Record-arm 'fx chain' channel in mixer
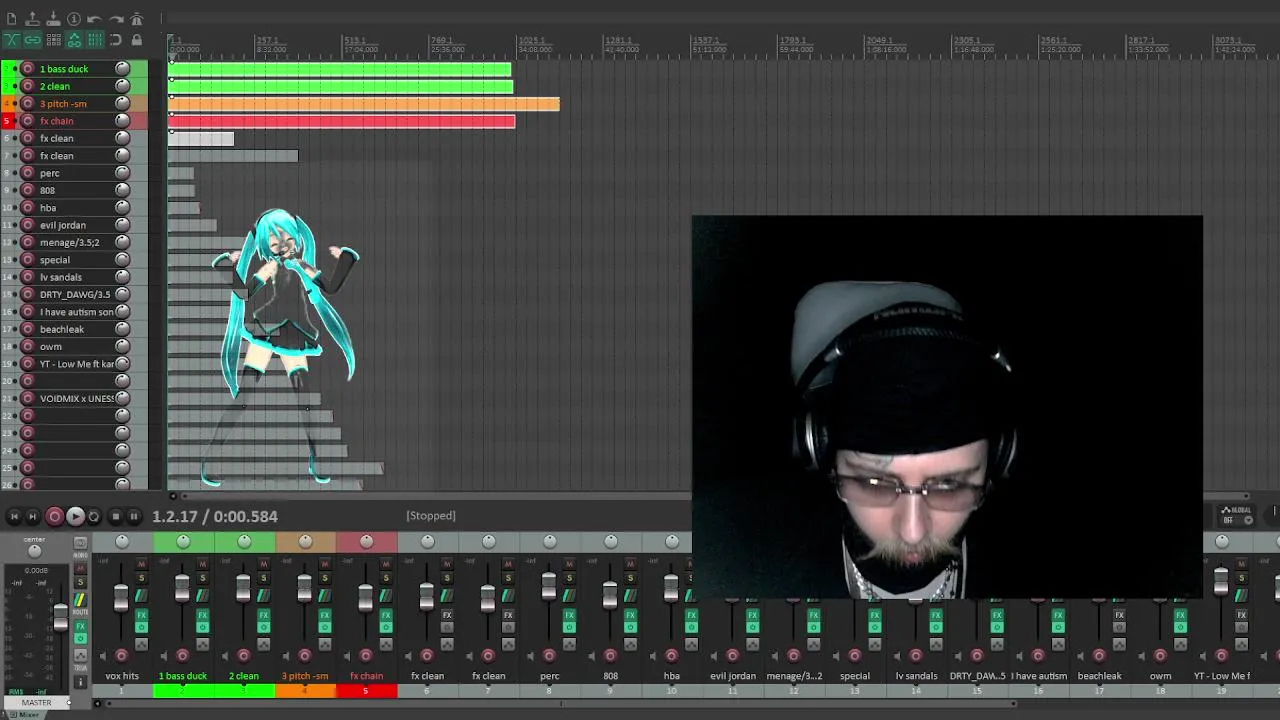1280x720 pixels. pos(365,656)
